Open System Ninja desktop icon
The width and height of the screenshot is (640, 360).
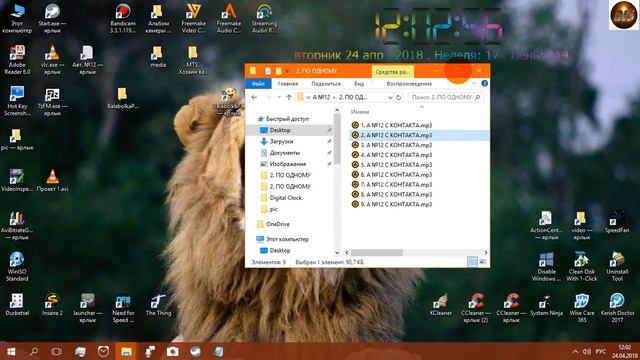[546, 304]
